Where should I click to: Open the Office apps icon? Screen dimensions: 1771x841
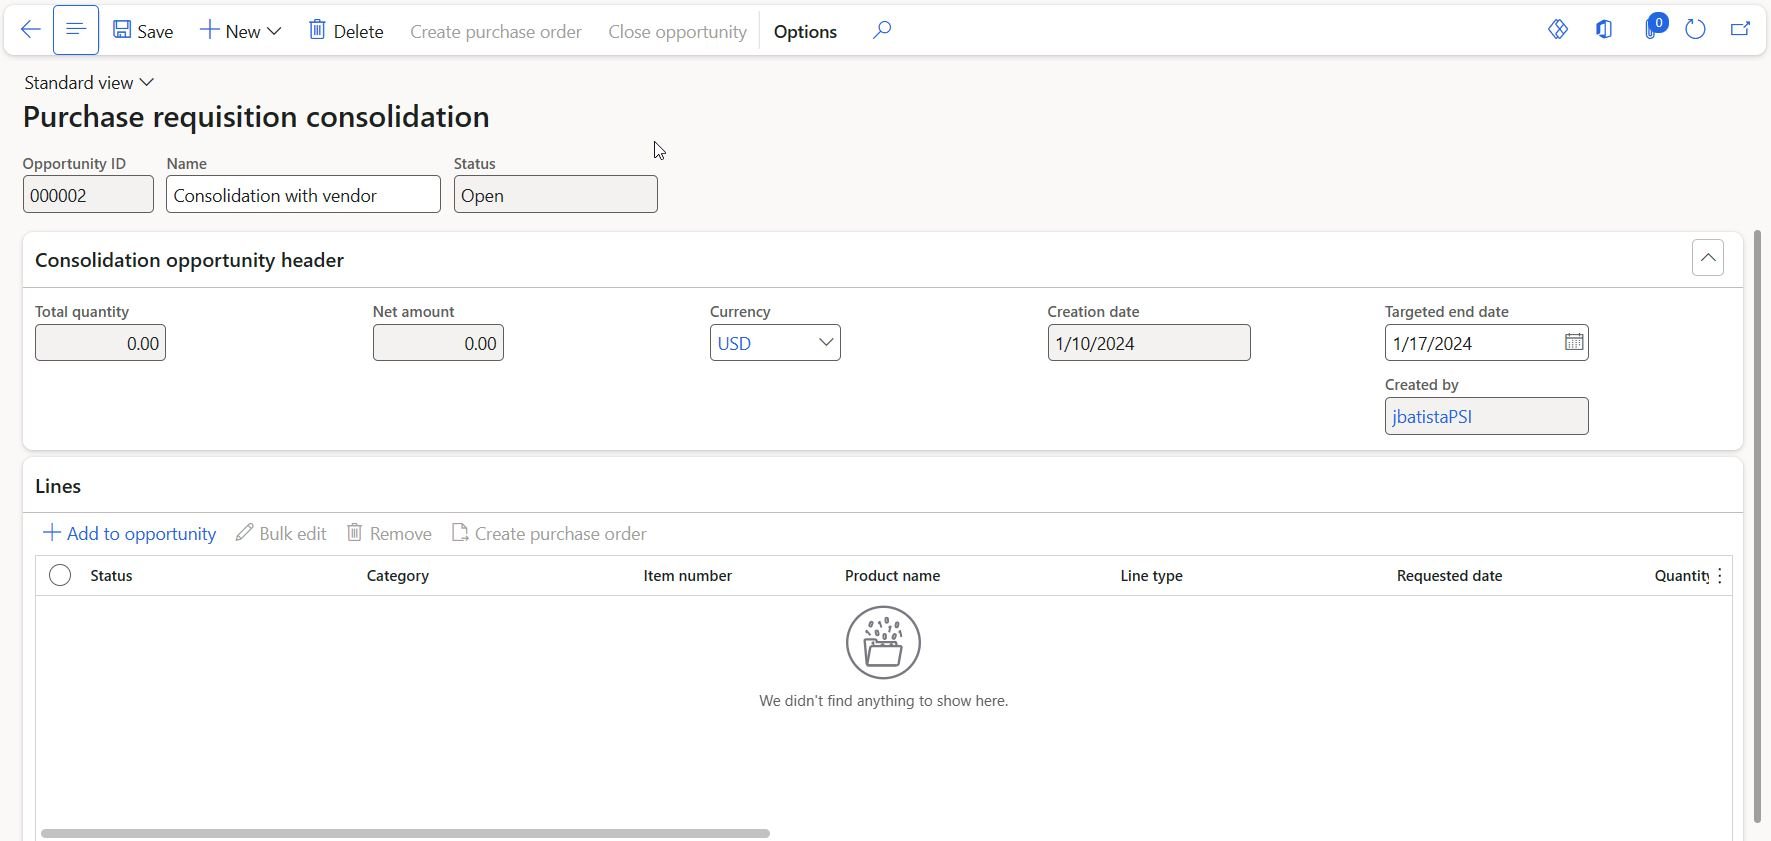click(1604, 30)
